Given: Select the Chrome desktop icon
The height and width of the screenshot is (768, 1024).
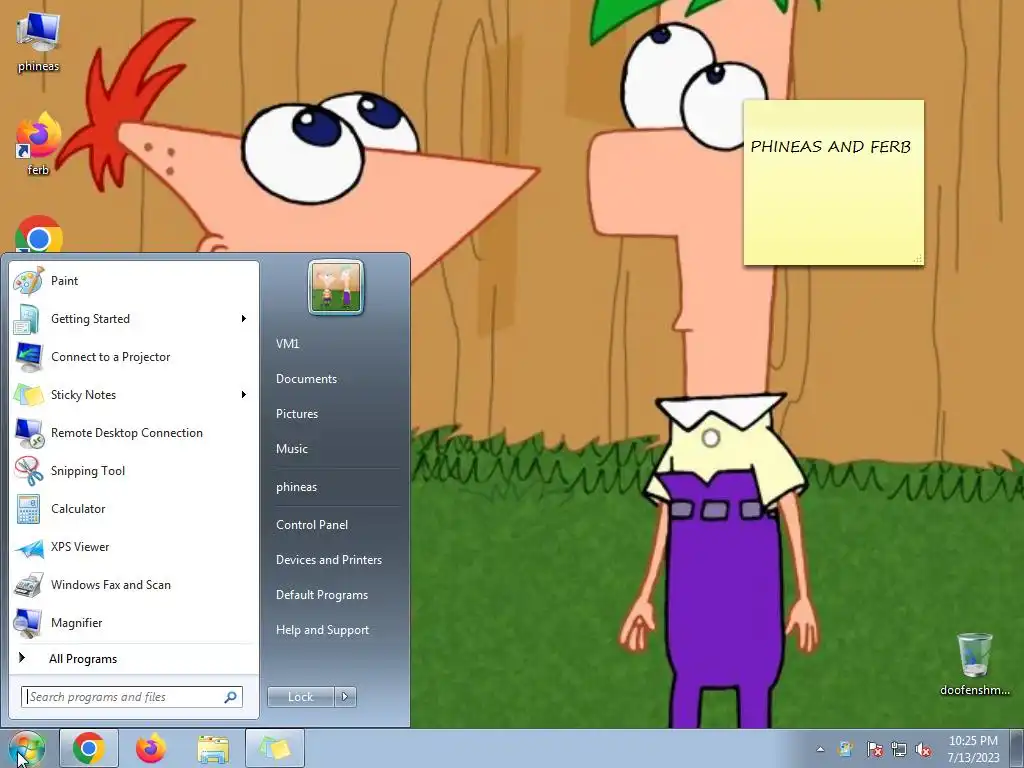Looking at the screenshot, I should pyautogui.click(x=38, y=234).
